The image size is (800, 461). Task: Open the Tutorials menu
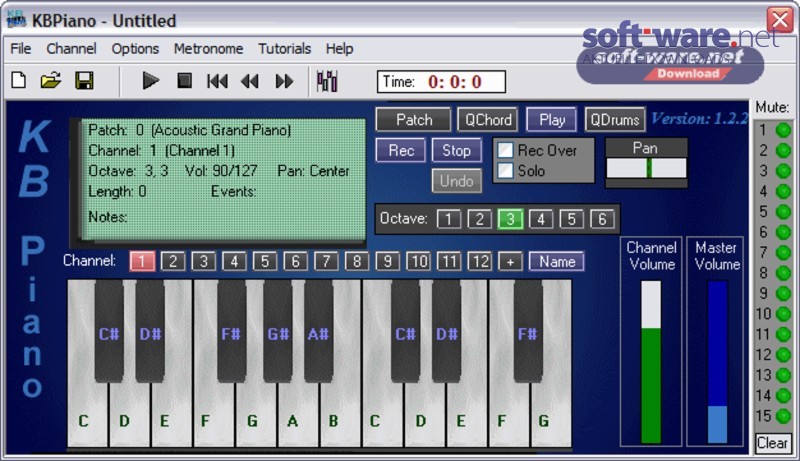[x=284, y=48]
